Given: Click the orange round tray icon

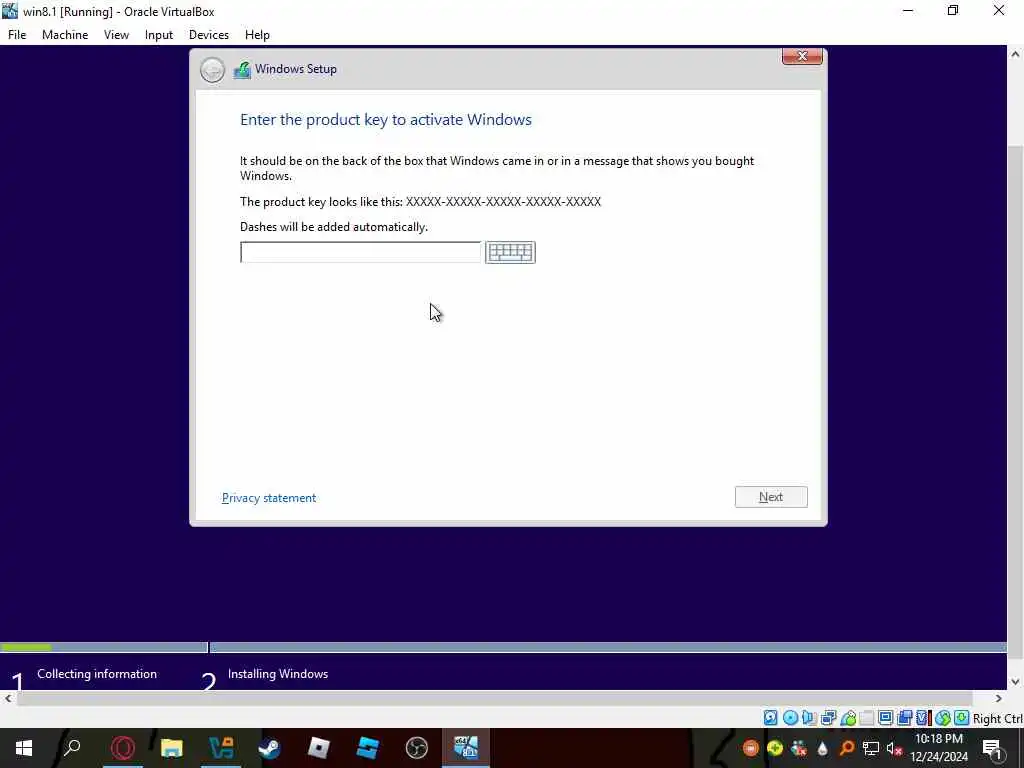Looking at the screenshot, I should click(x=750, y=748).
